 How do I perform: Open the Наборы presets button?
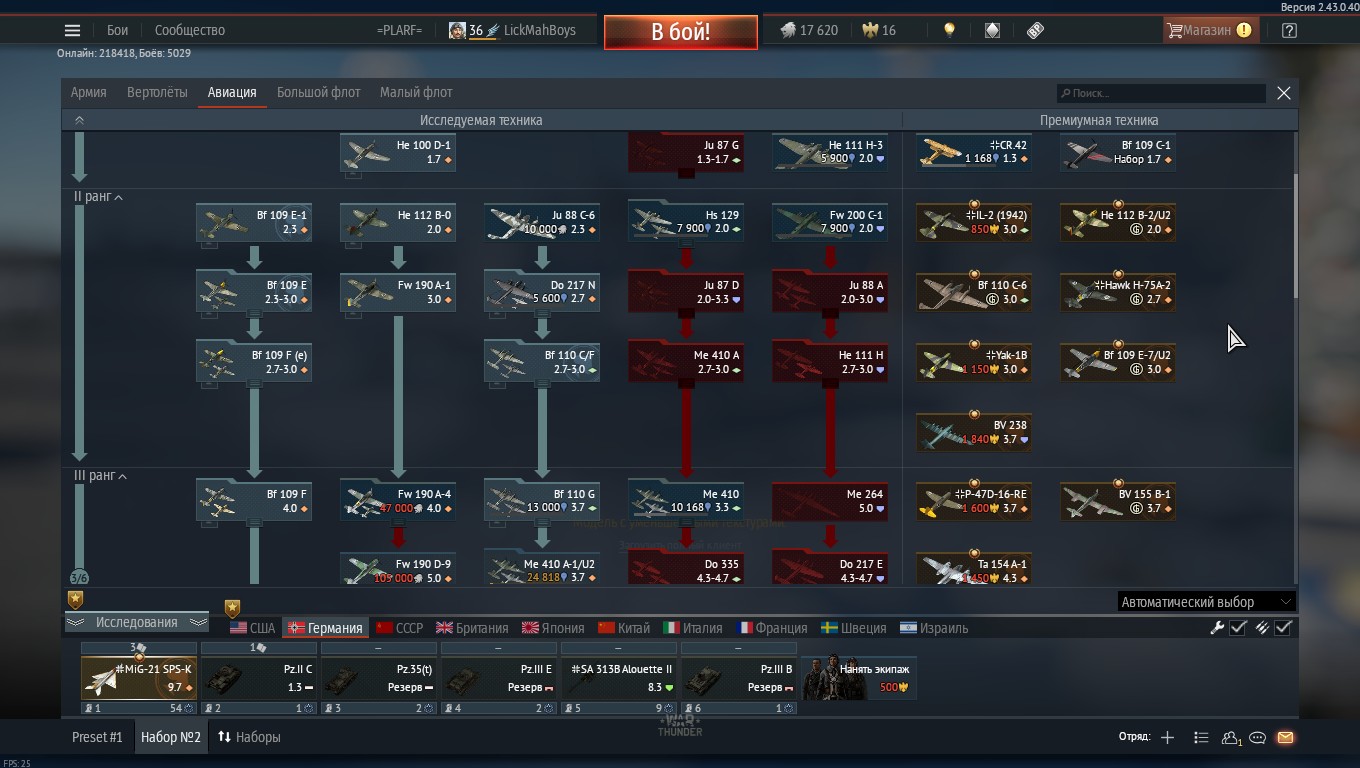tap(249, 737)
